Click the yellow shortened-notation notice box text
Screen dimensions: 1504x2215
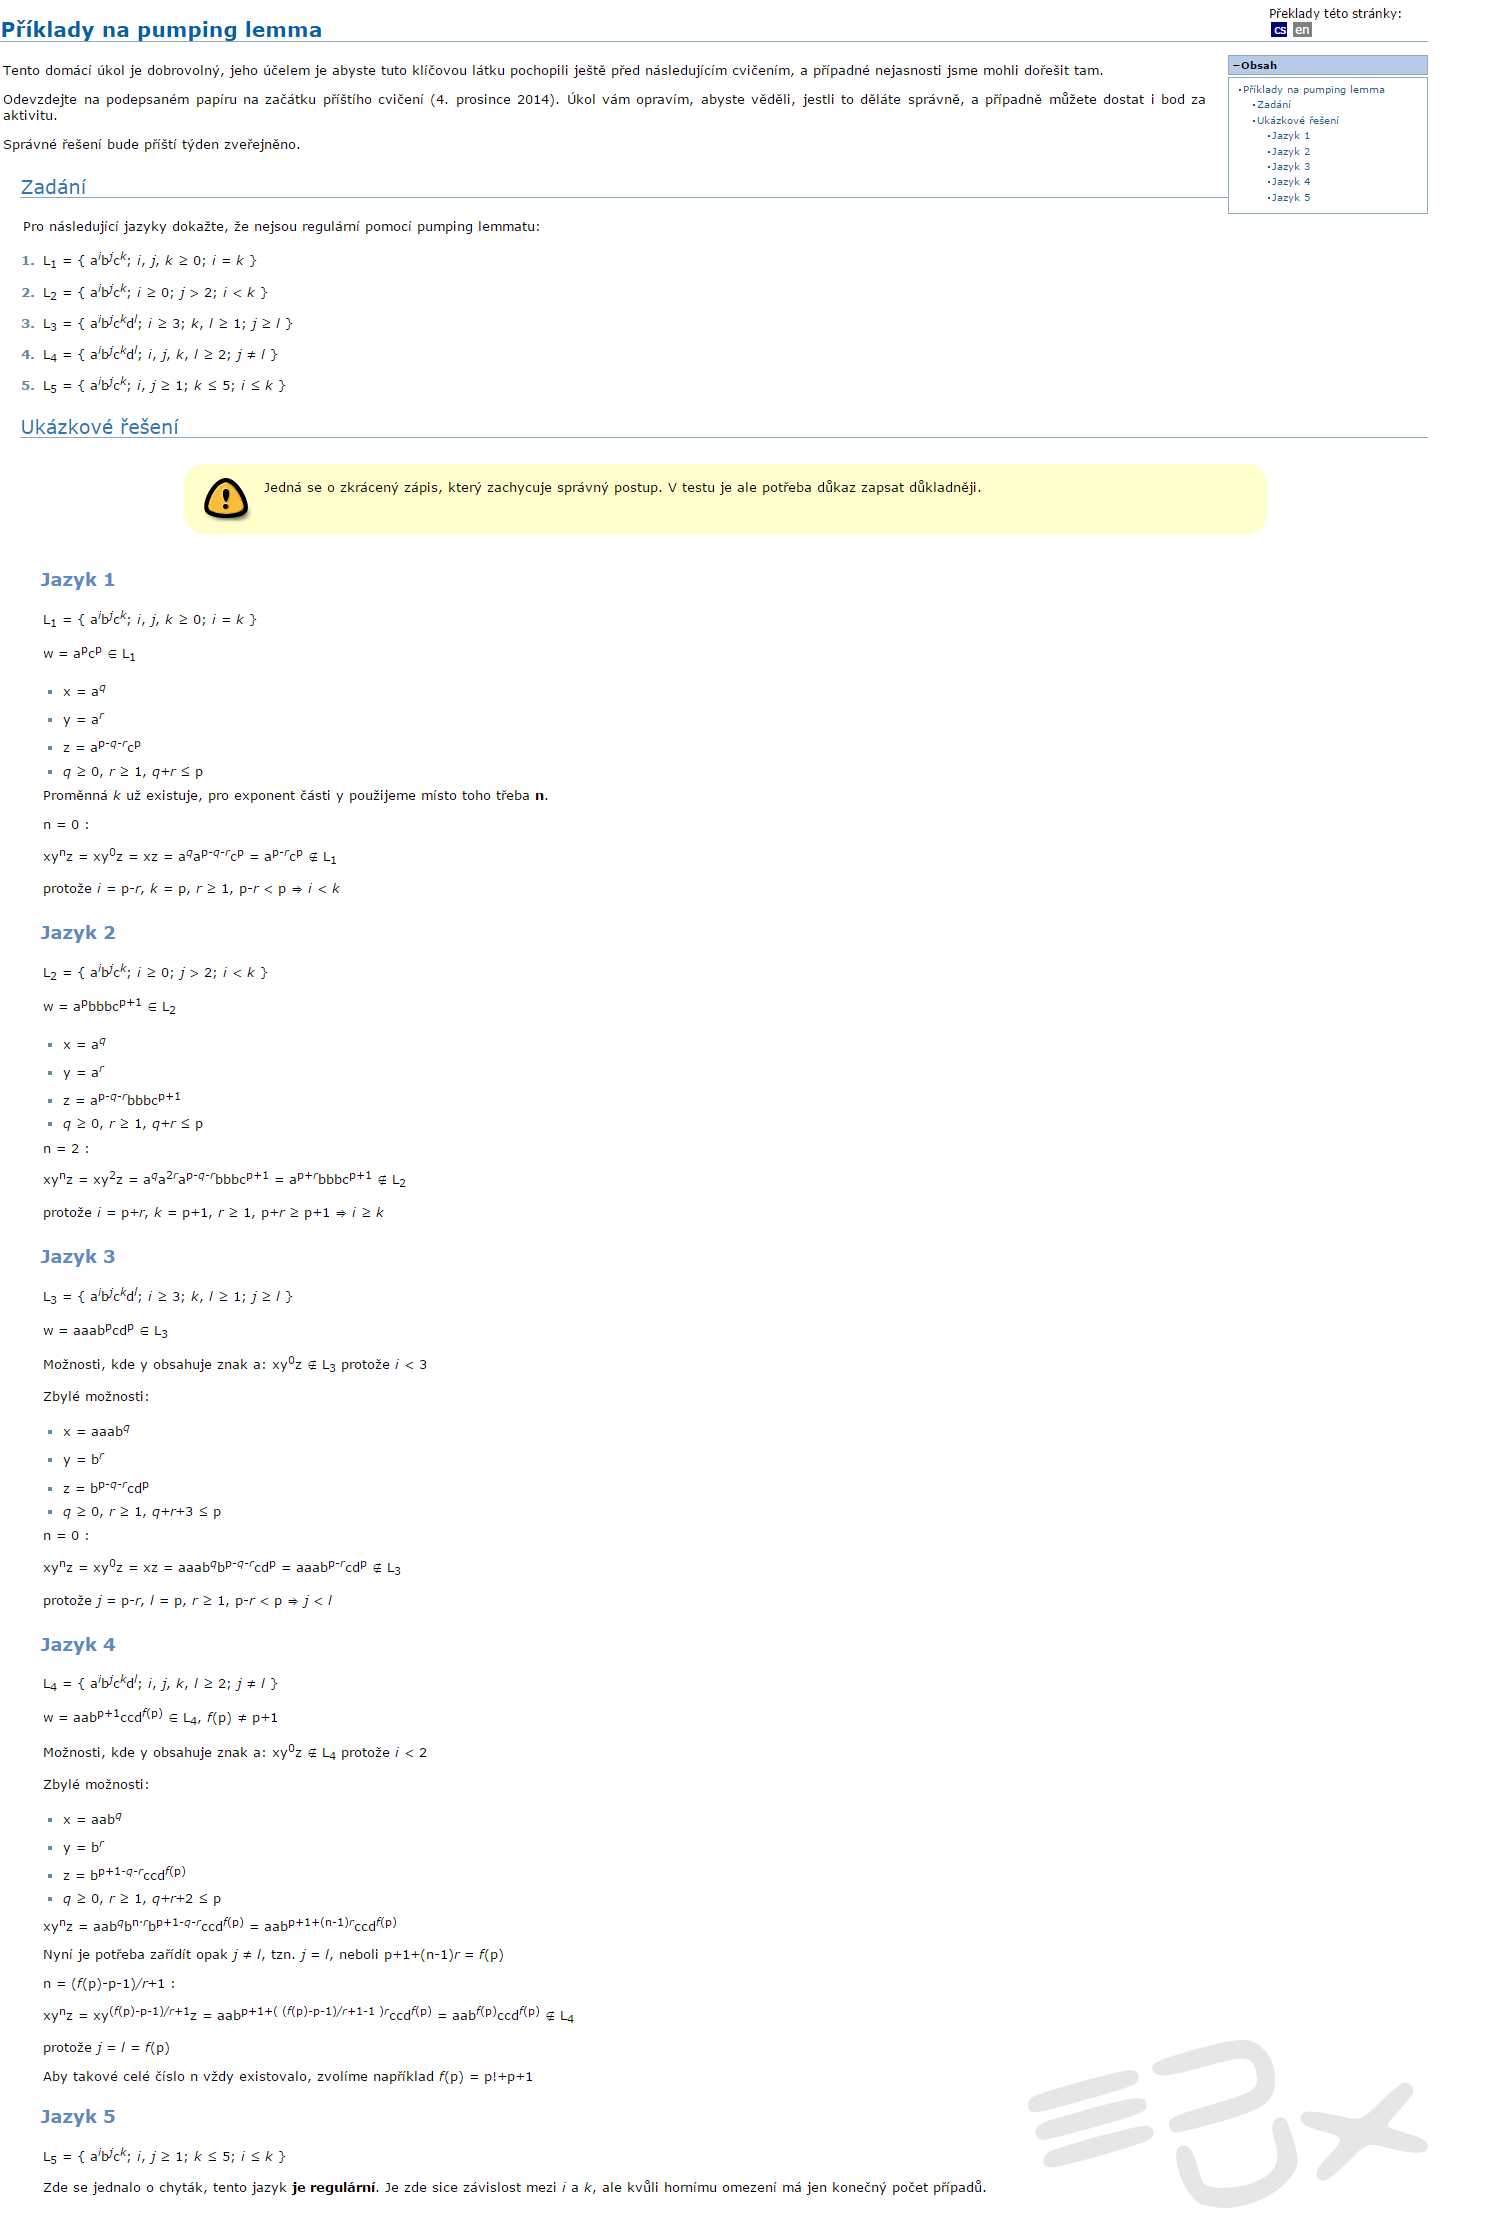(x=622, y=488)
